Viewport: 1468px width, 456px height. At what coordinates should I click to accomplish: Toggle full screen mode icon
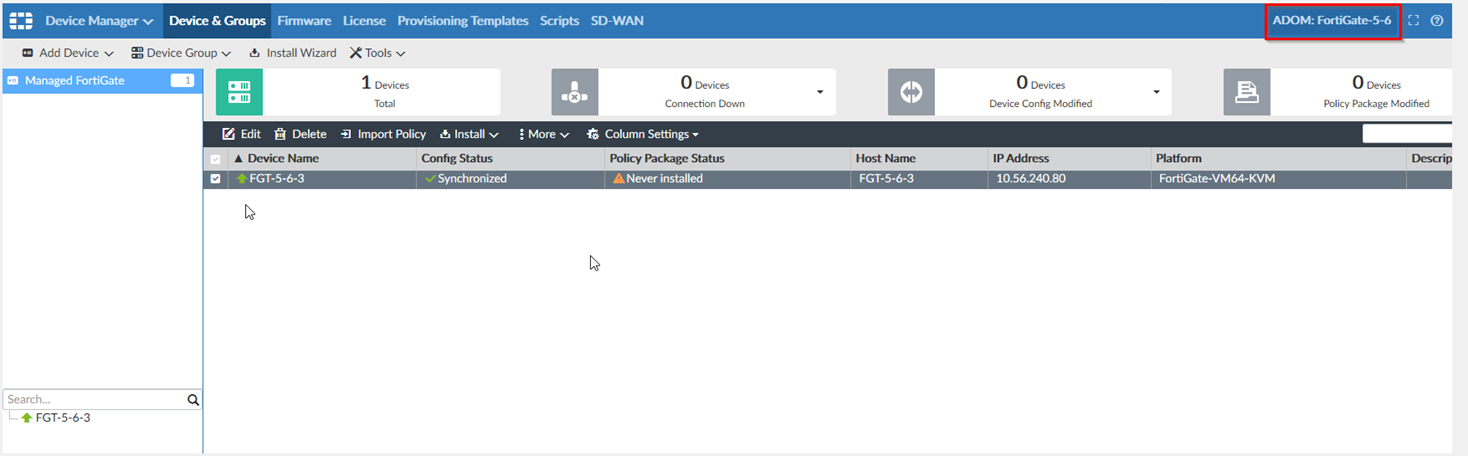(1414, 20)
